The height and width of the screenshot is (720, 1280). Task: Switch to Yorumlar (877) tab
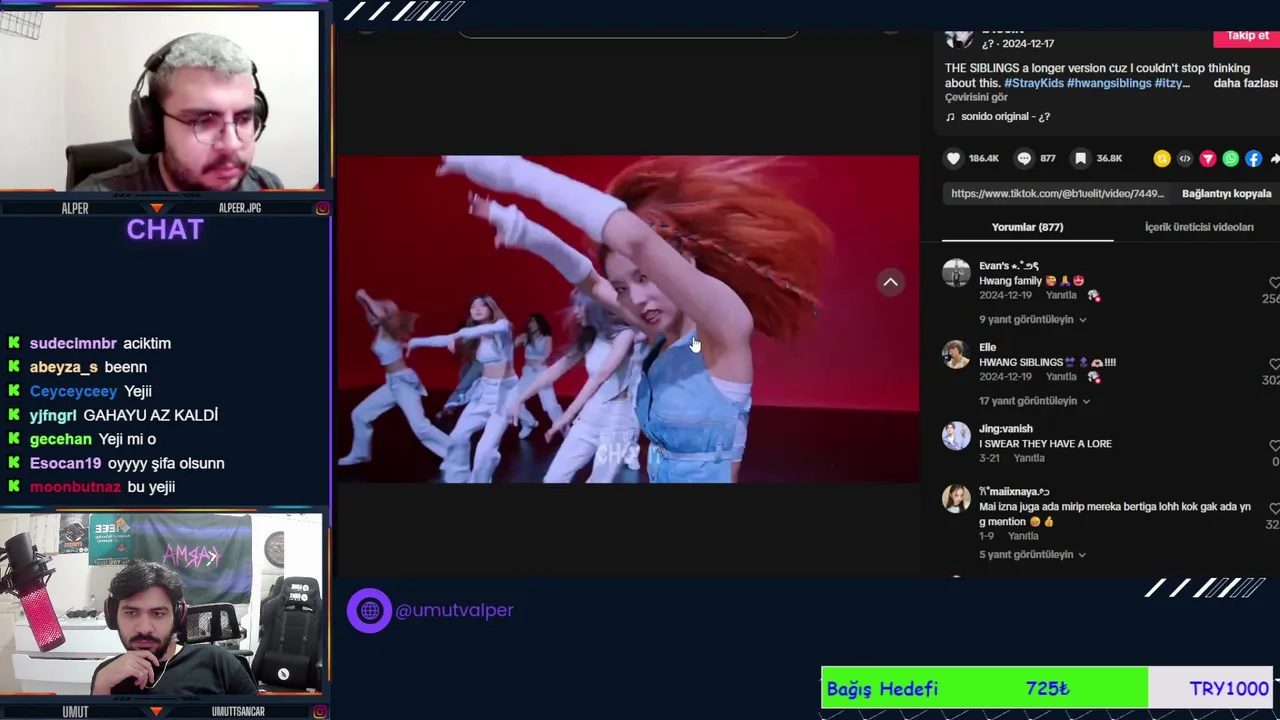(x=1027, y=227)
